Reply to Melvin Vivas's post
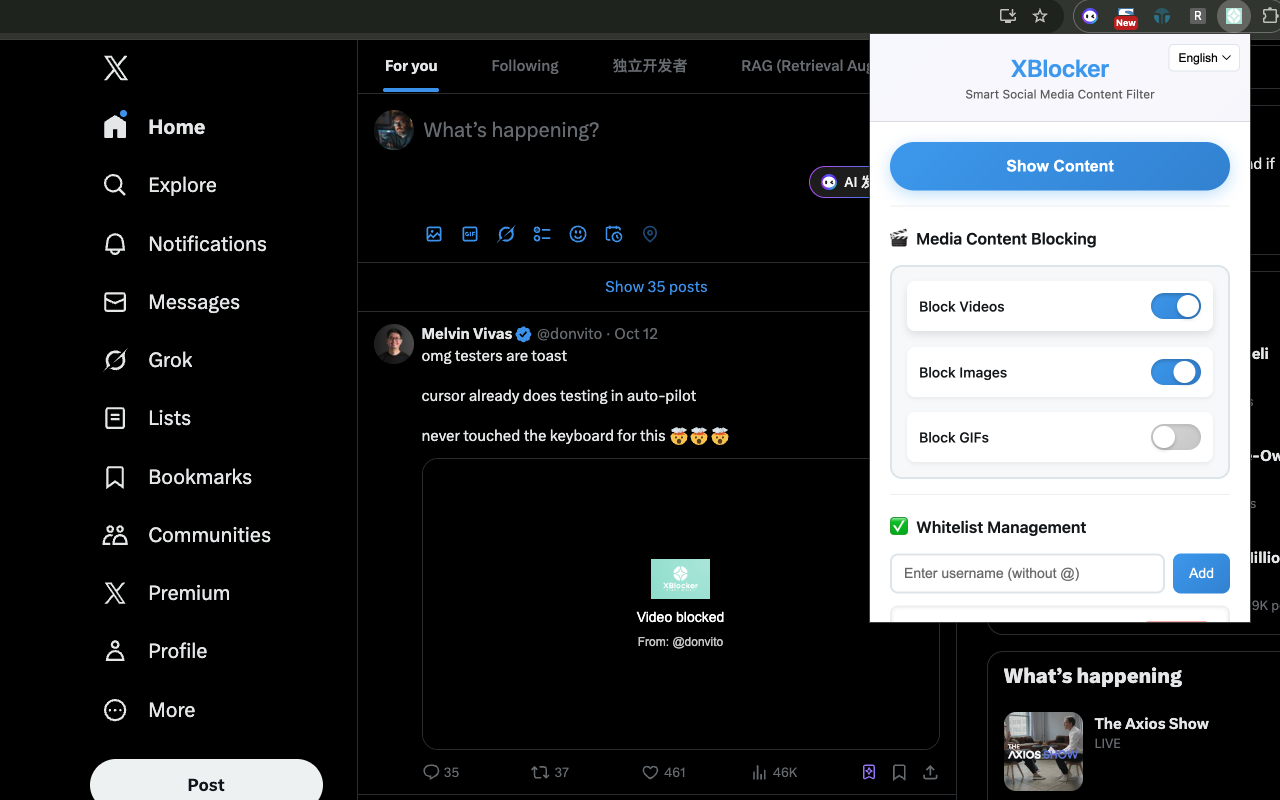Screen dimensions: 1280x800 441,772
